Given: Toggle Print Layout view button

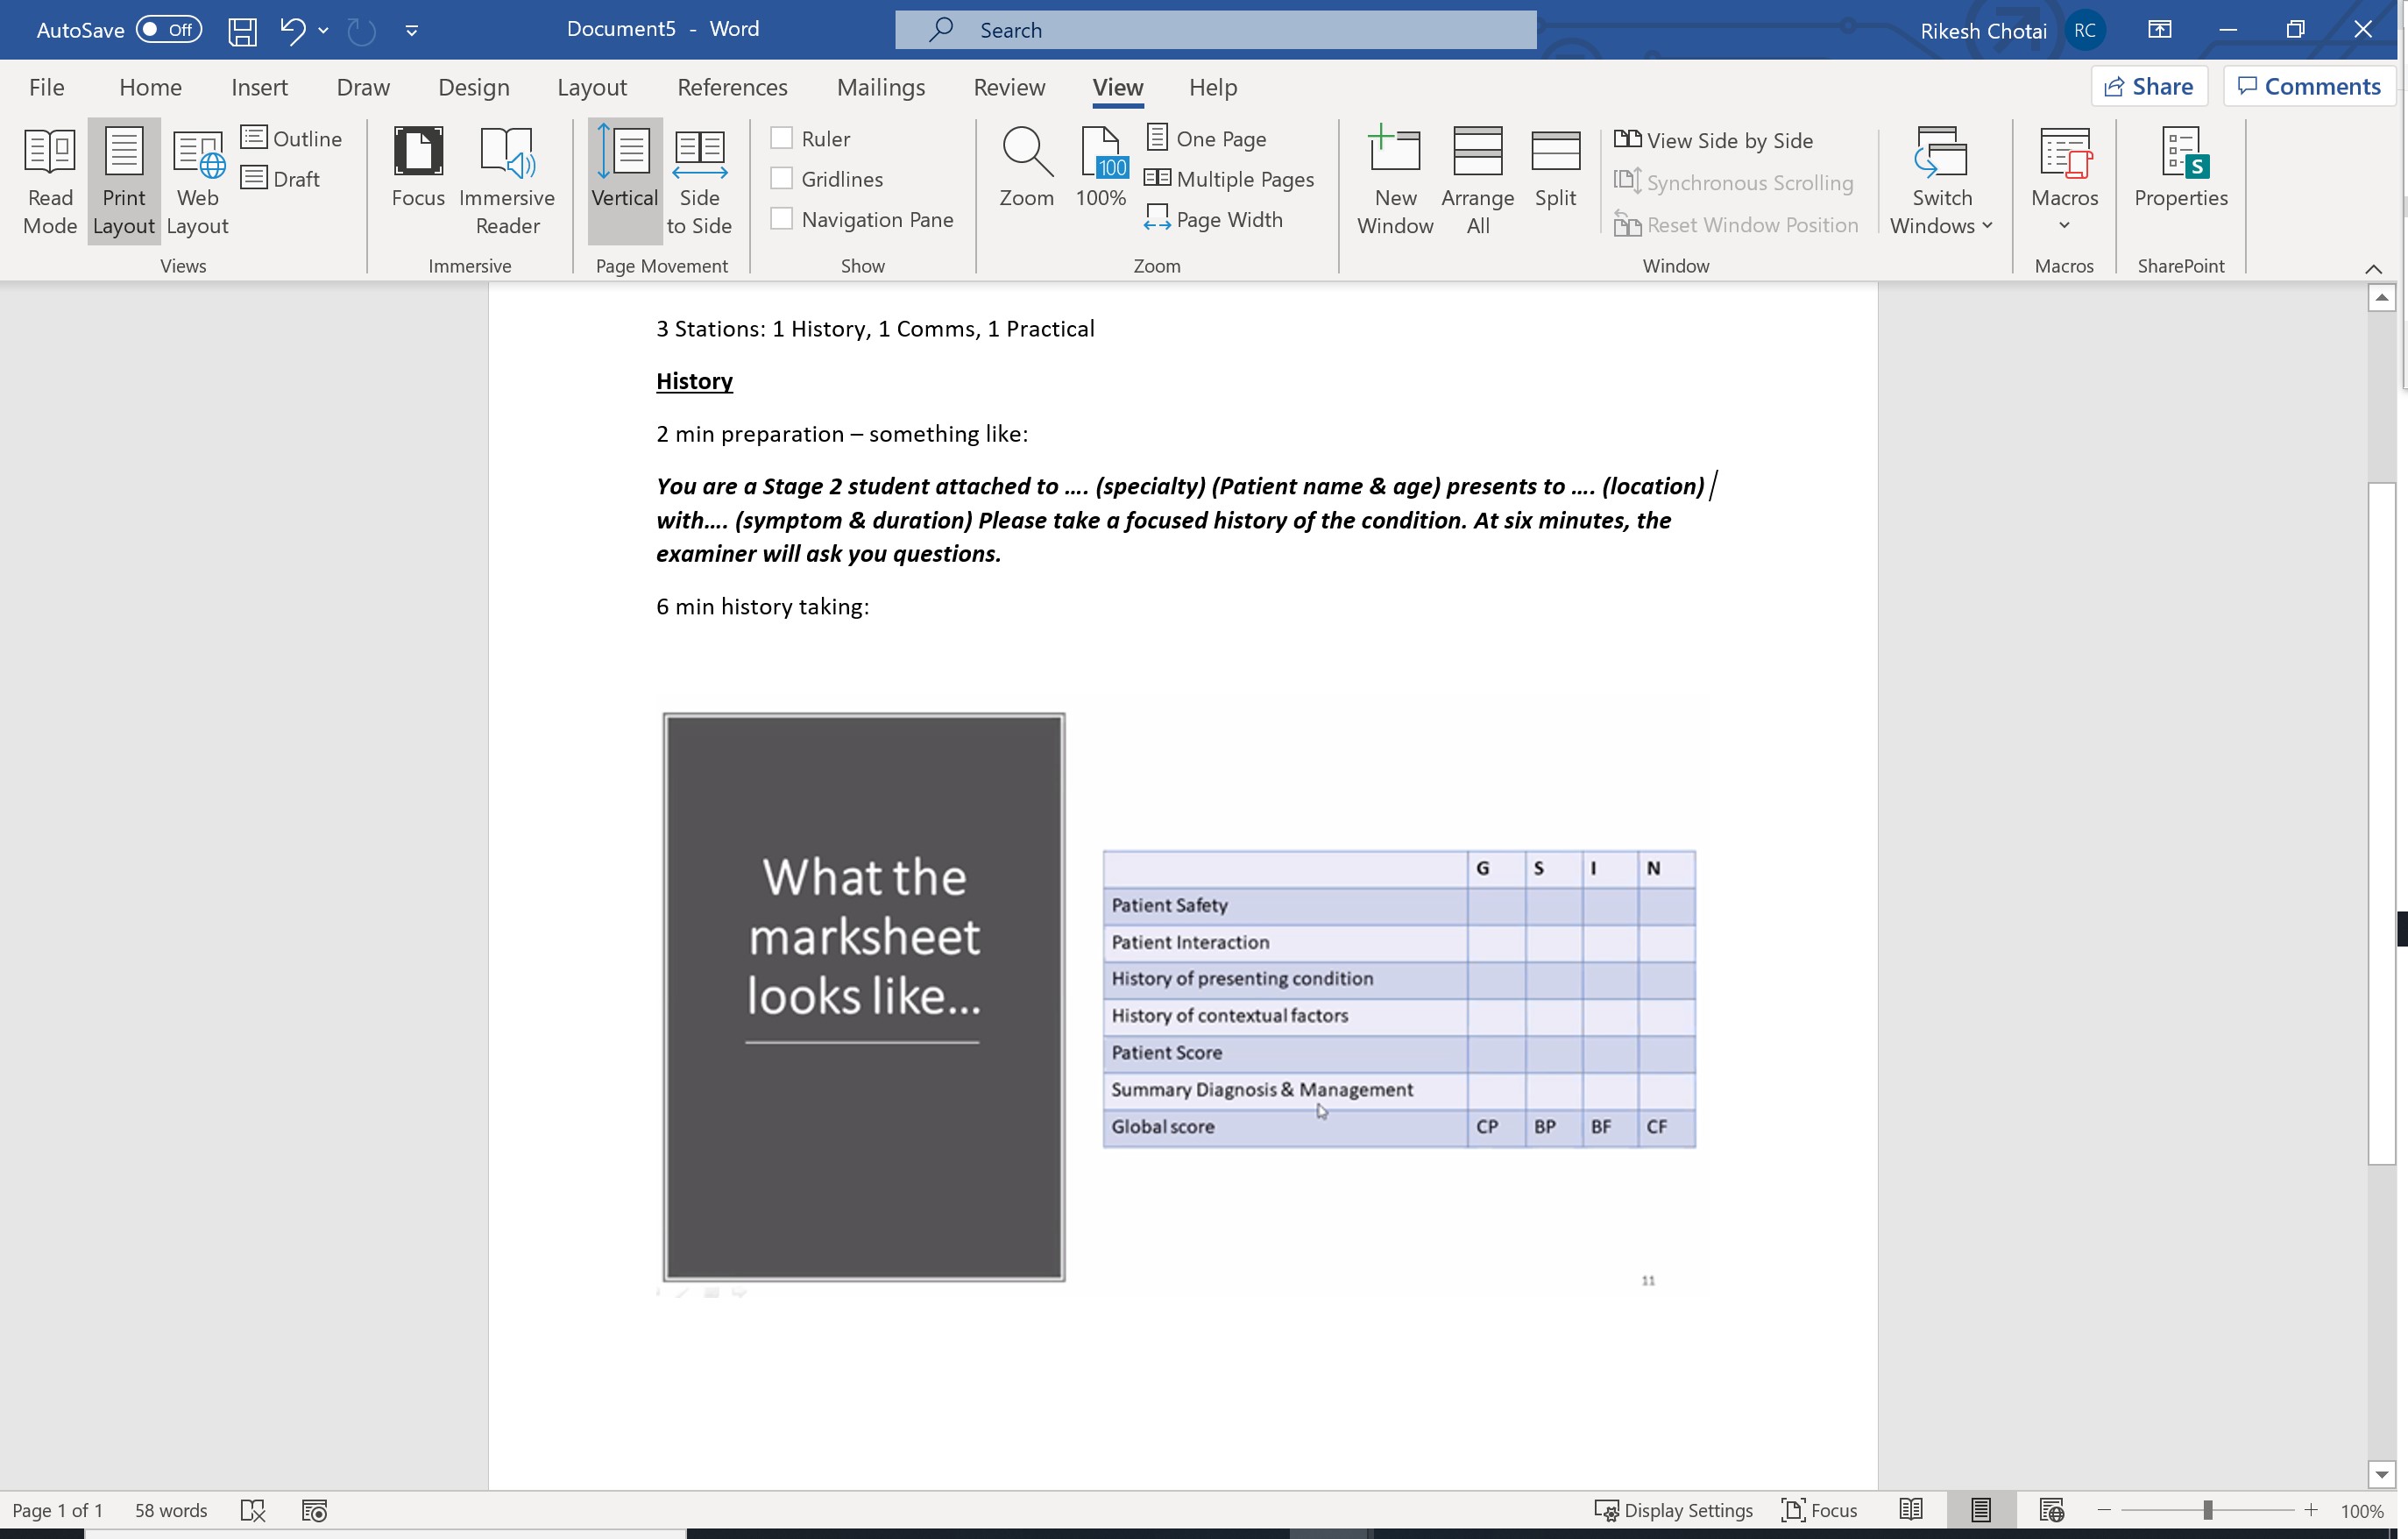Looking at the screenshot, I should coord(124,181).
